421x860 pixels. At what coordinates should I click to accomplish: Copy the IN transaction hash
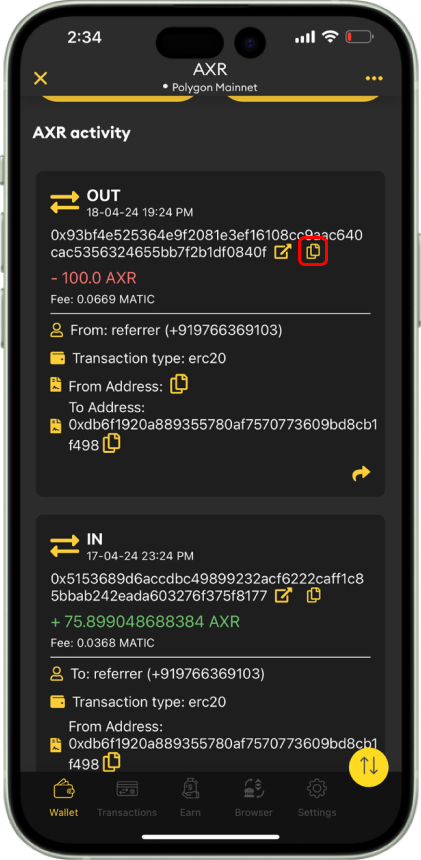point(313,595)
